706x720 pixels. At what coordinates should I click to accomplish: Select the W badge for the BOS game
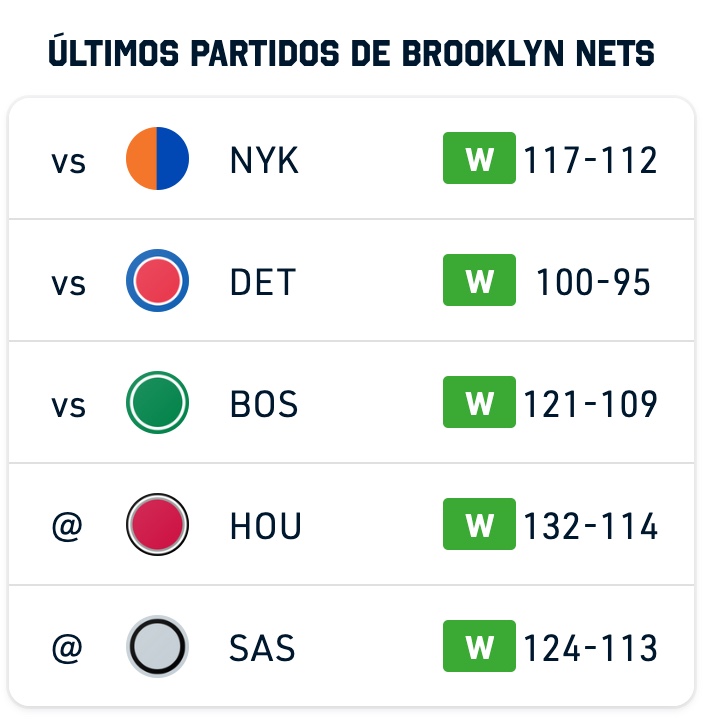479,402
